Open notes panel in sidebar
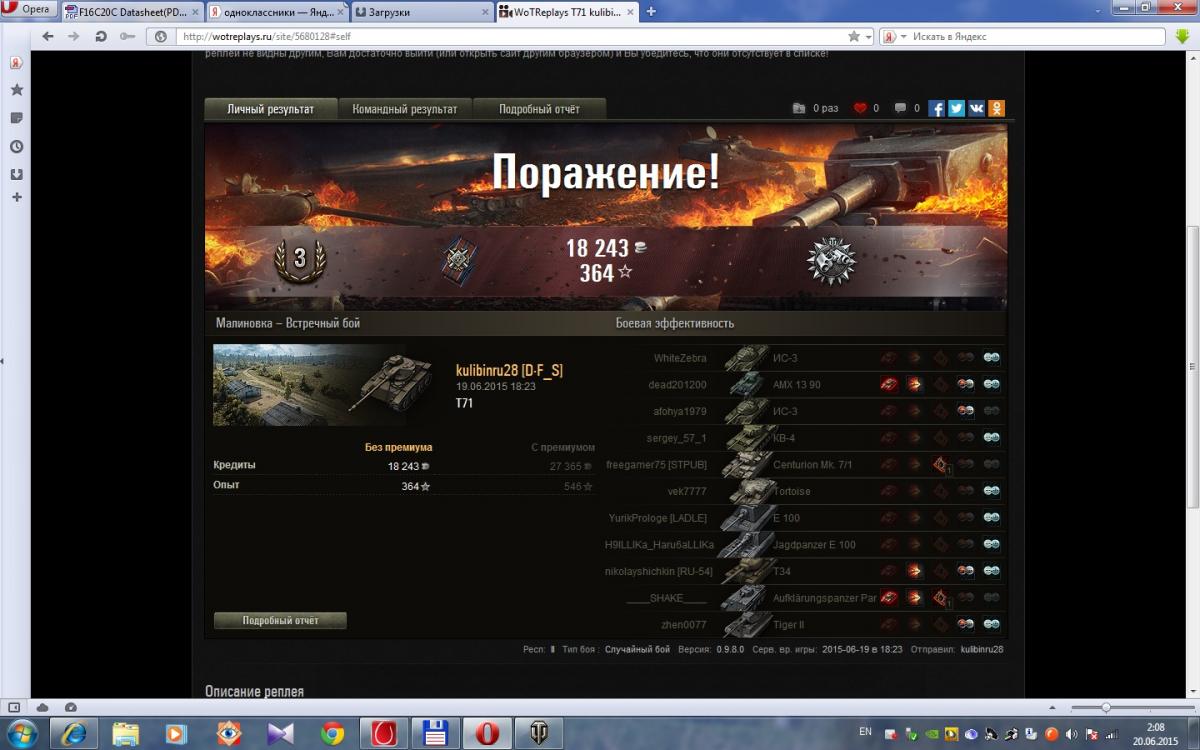 click(16, 118)
